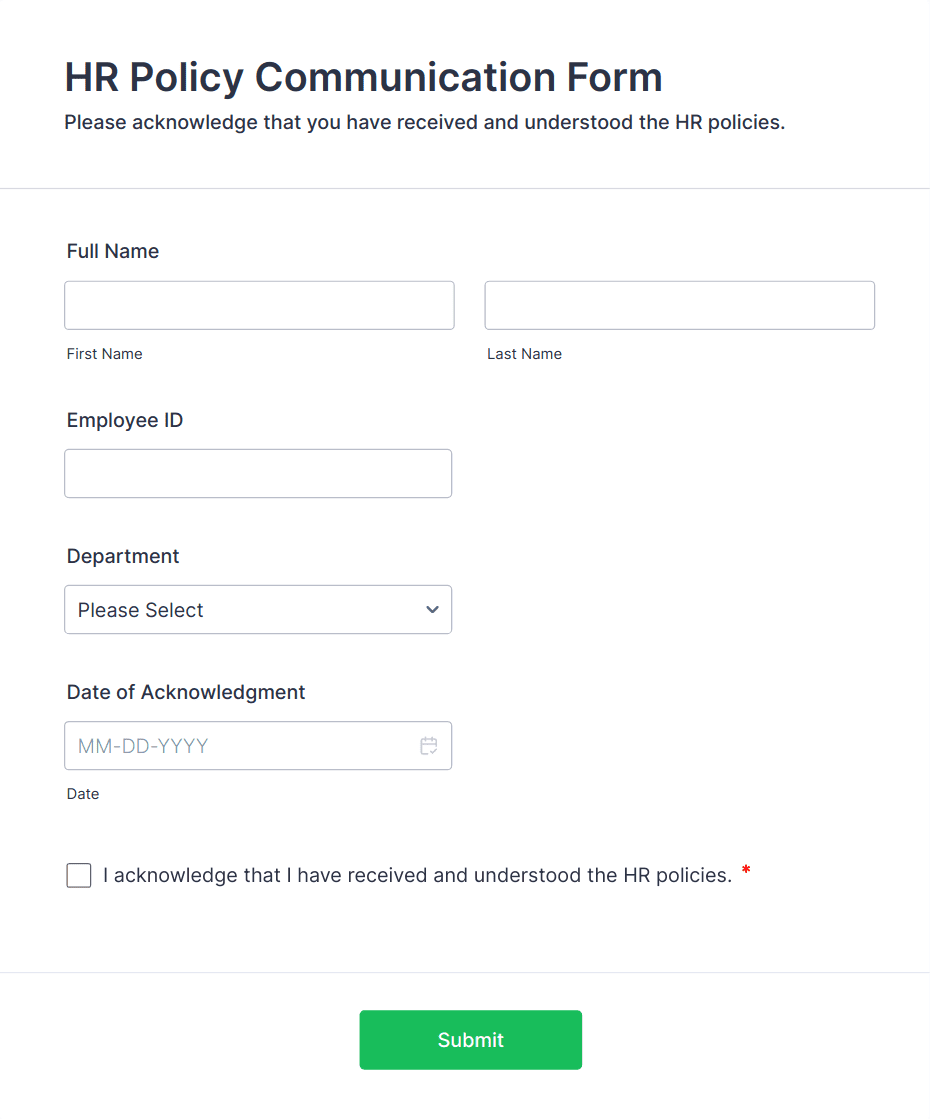Viewport: 930px width, 1119px height.
Task: Click the 'Full Name' field label
Action: 113,252
